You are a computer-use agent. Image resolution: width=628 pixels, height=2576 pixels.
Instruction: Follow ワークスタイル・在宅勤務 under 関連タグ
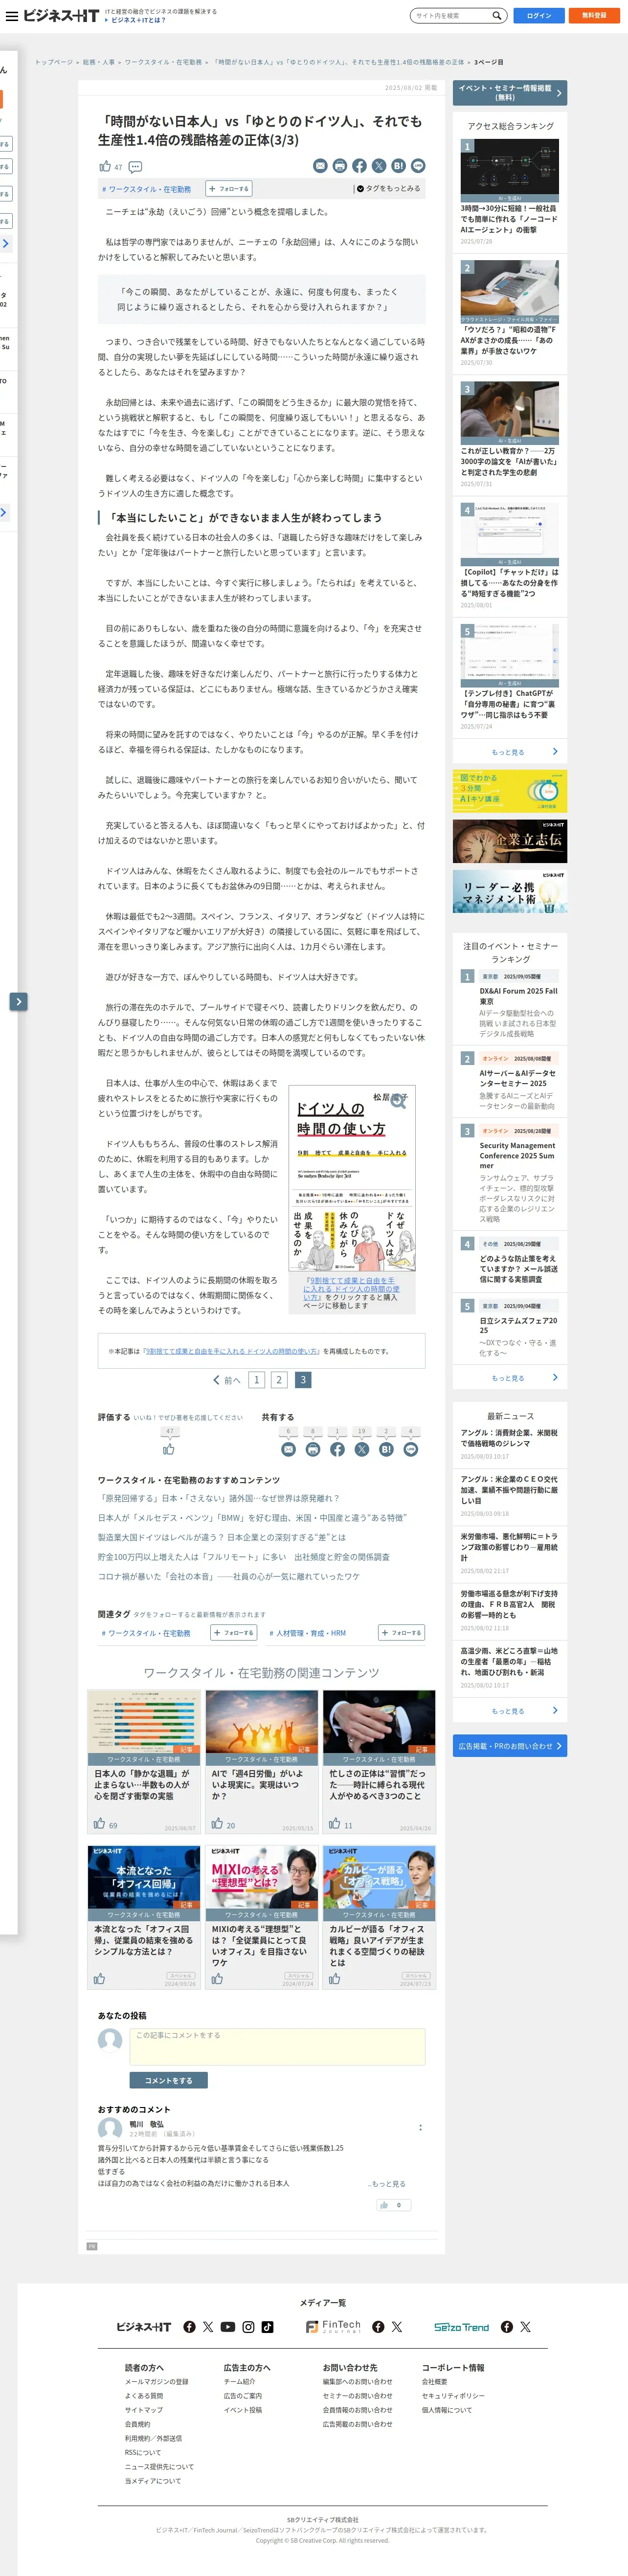coord(233,1633)
